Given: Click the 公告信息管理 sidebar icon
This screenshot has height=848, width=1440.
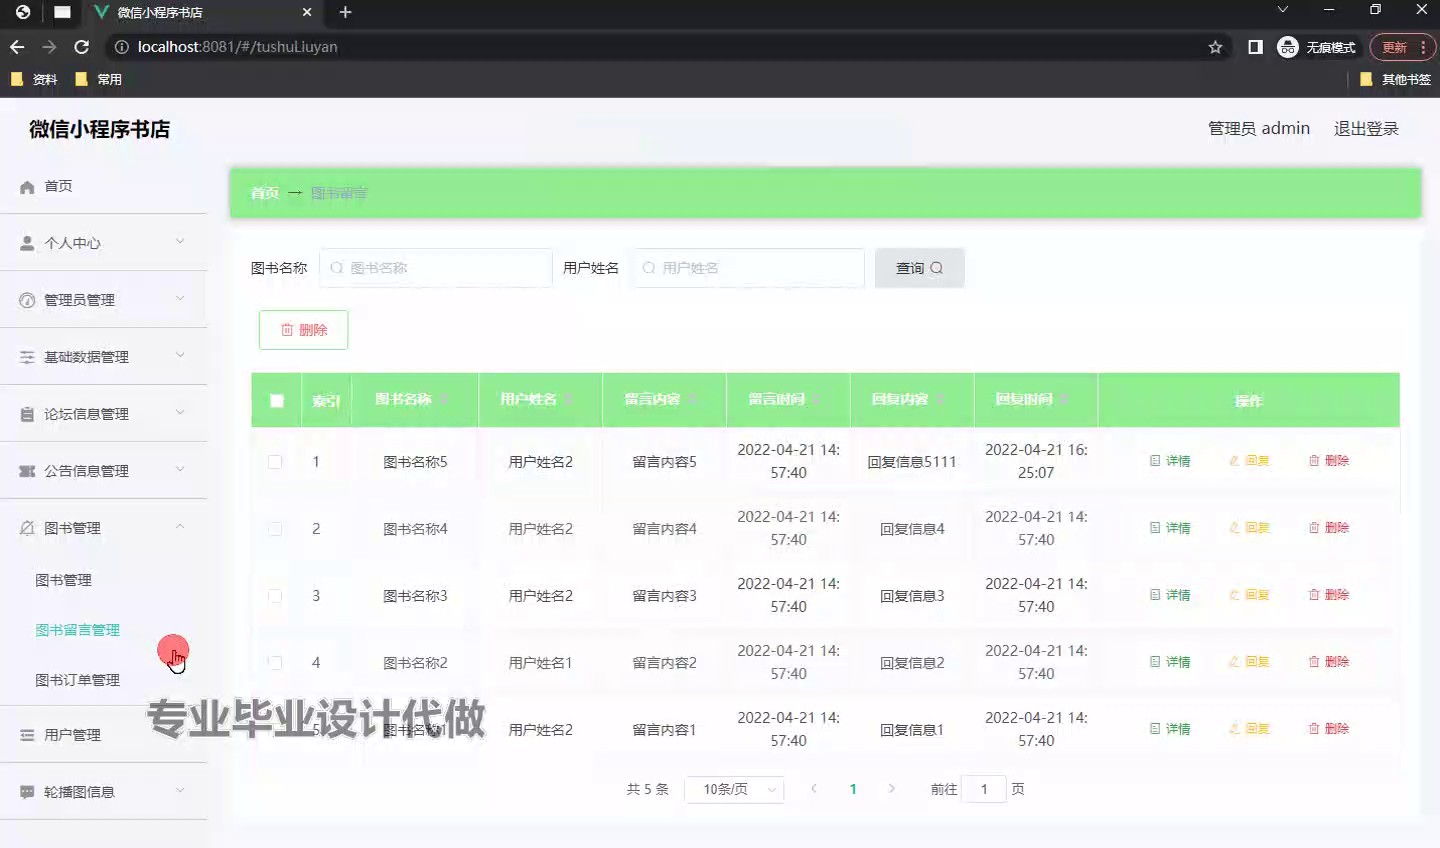Looking at the screenshot, I should 27,471.
